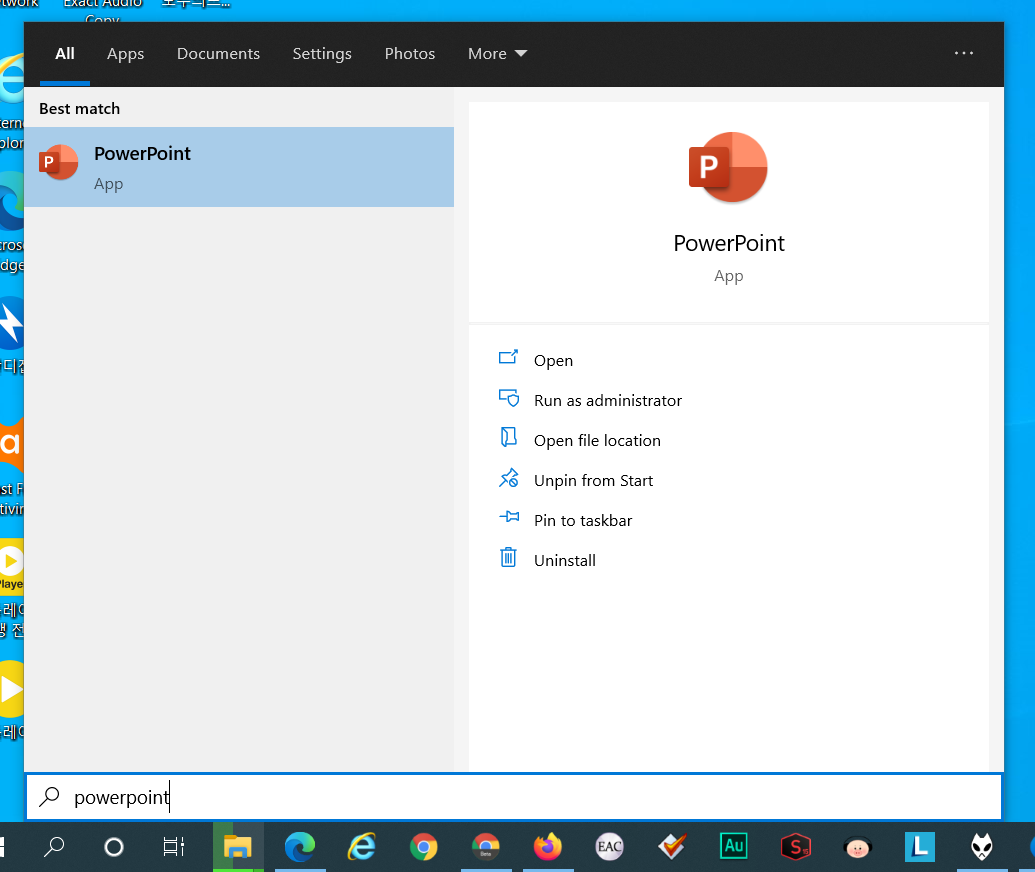Click the Open file location folder icon
This screenshot has height=872, width=1035.
coord(508,437)
